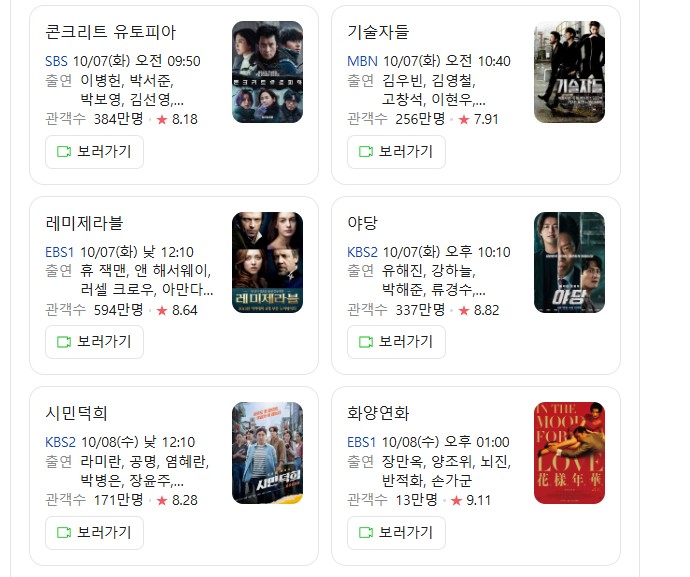690x577 pixels.
Task: Open the 시민덕희 movie poster
Action: pyautogui.click(x=268, y=453)
